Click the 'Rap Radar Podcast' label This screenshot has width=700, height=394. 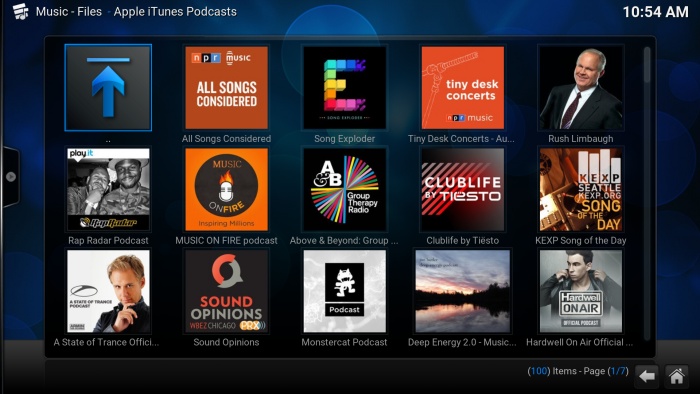(x=108, y=241)
